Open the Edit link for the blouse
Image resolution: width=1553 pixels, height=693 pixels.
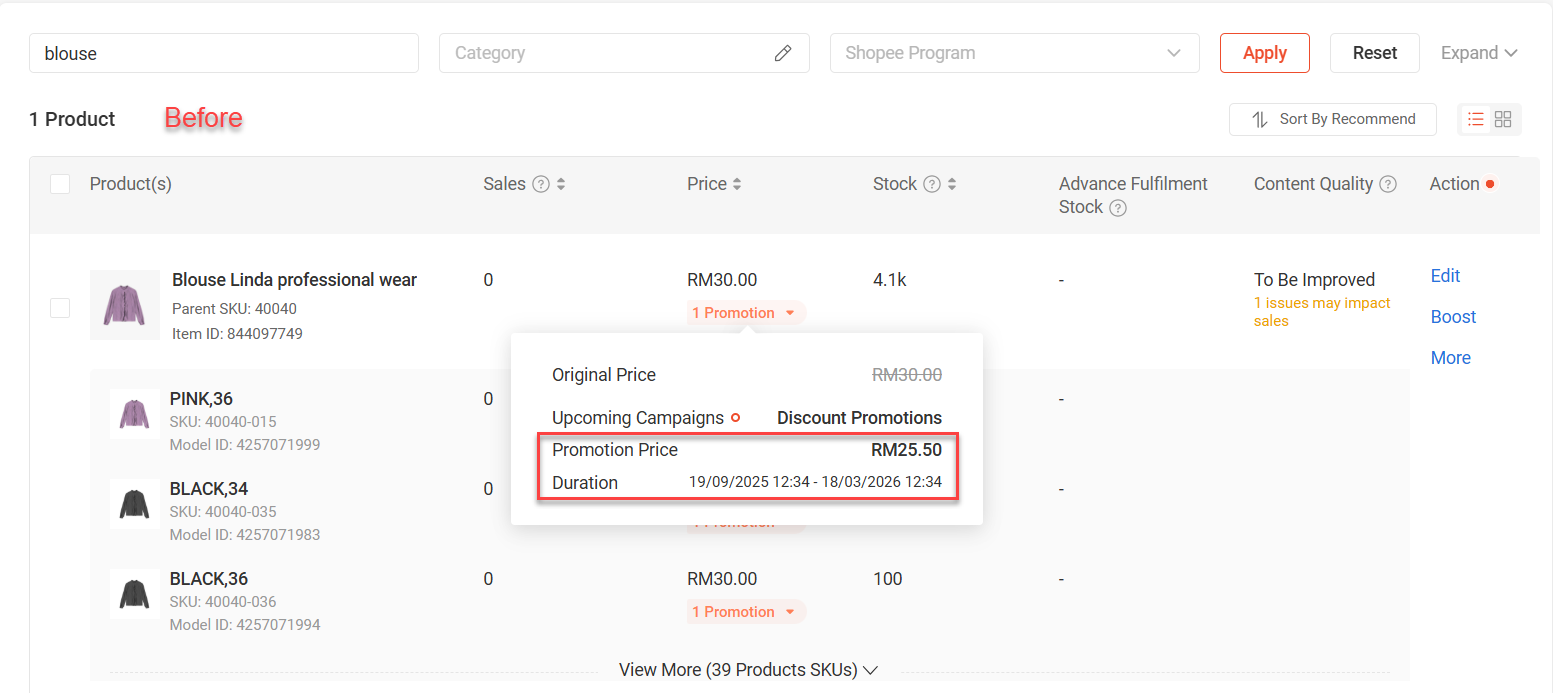point(1445,276)
